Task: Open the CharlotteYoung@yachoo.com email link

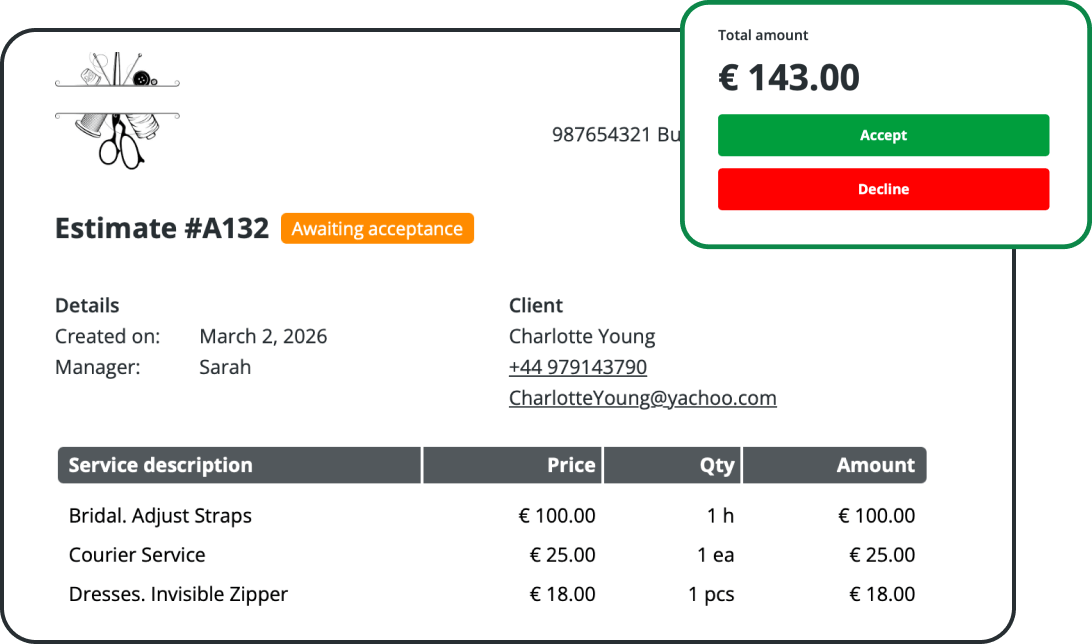Action: [x=642, y=398]
